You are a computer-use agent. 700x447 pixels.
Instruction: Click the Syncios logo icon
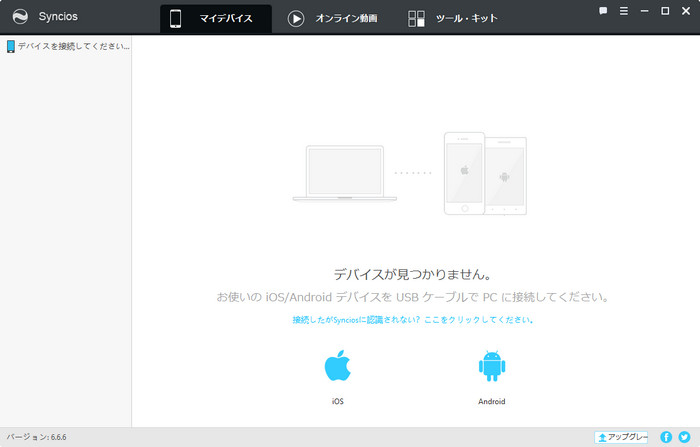[20, 17]
